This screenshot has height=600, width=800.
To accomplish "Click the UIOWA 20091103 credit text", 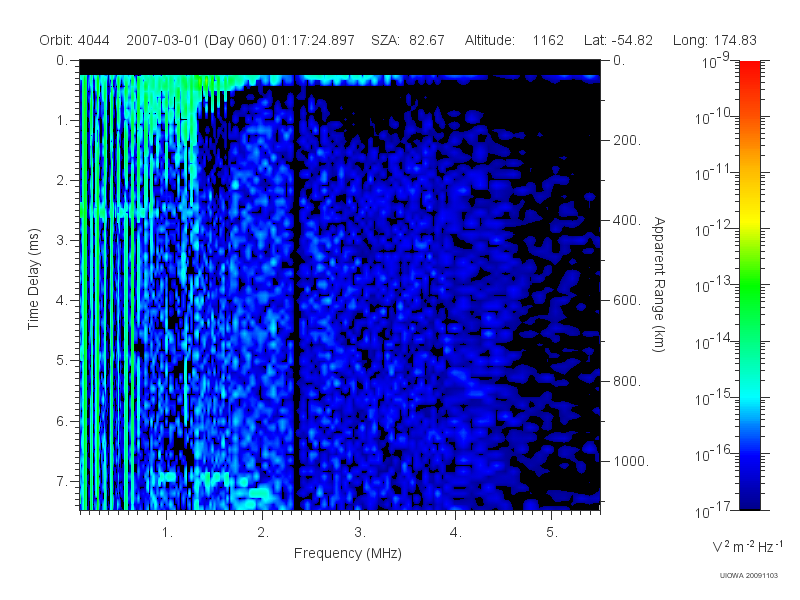I will pos(748,576).
